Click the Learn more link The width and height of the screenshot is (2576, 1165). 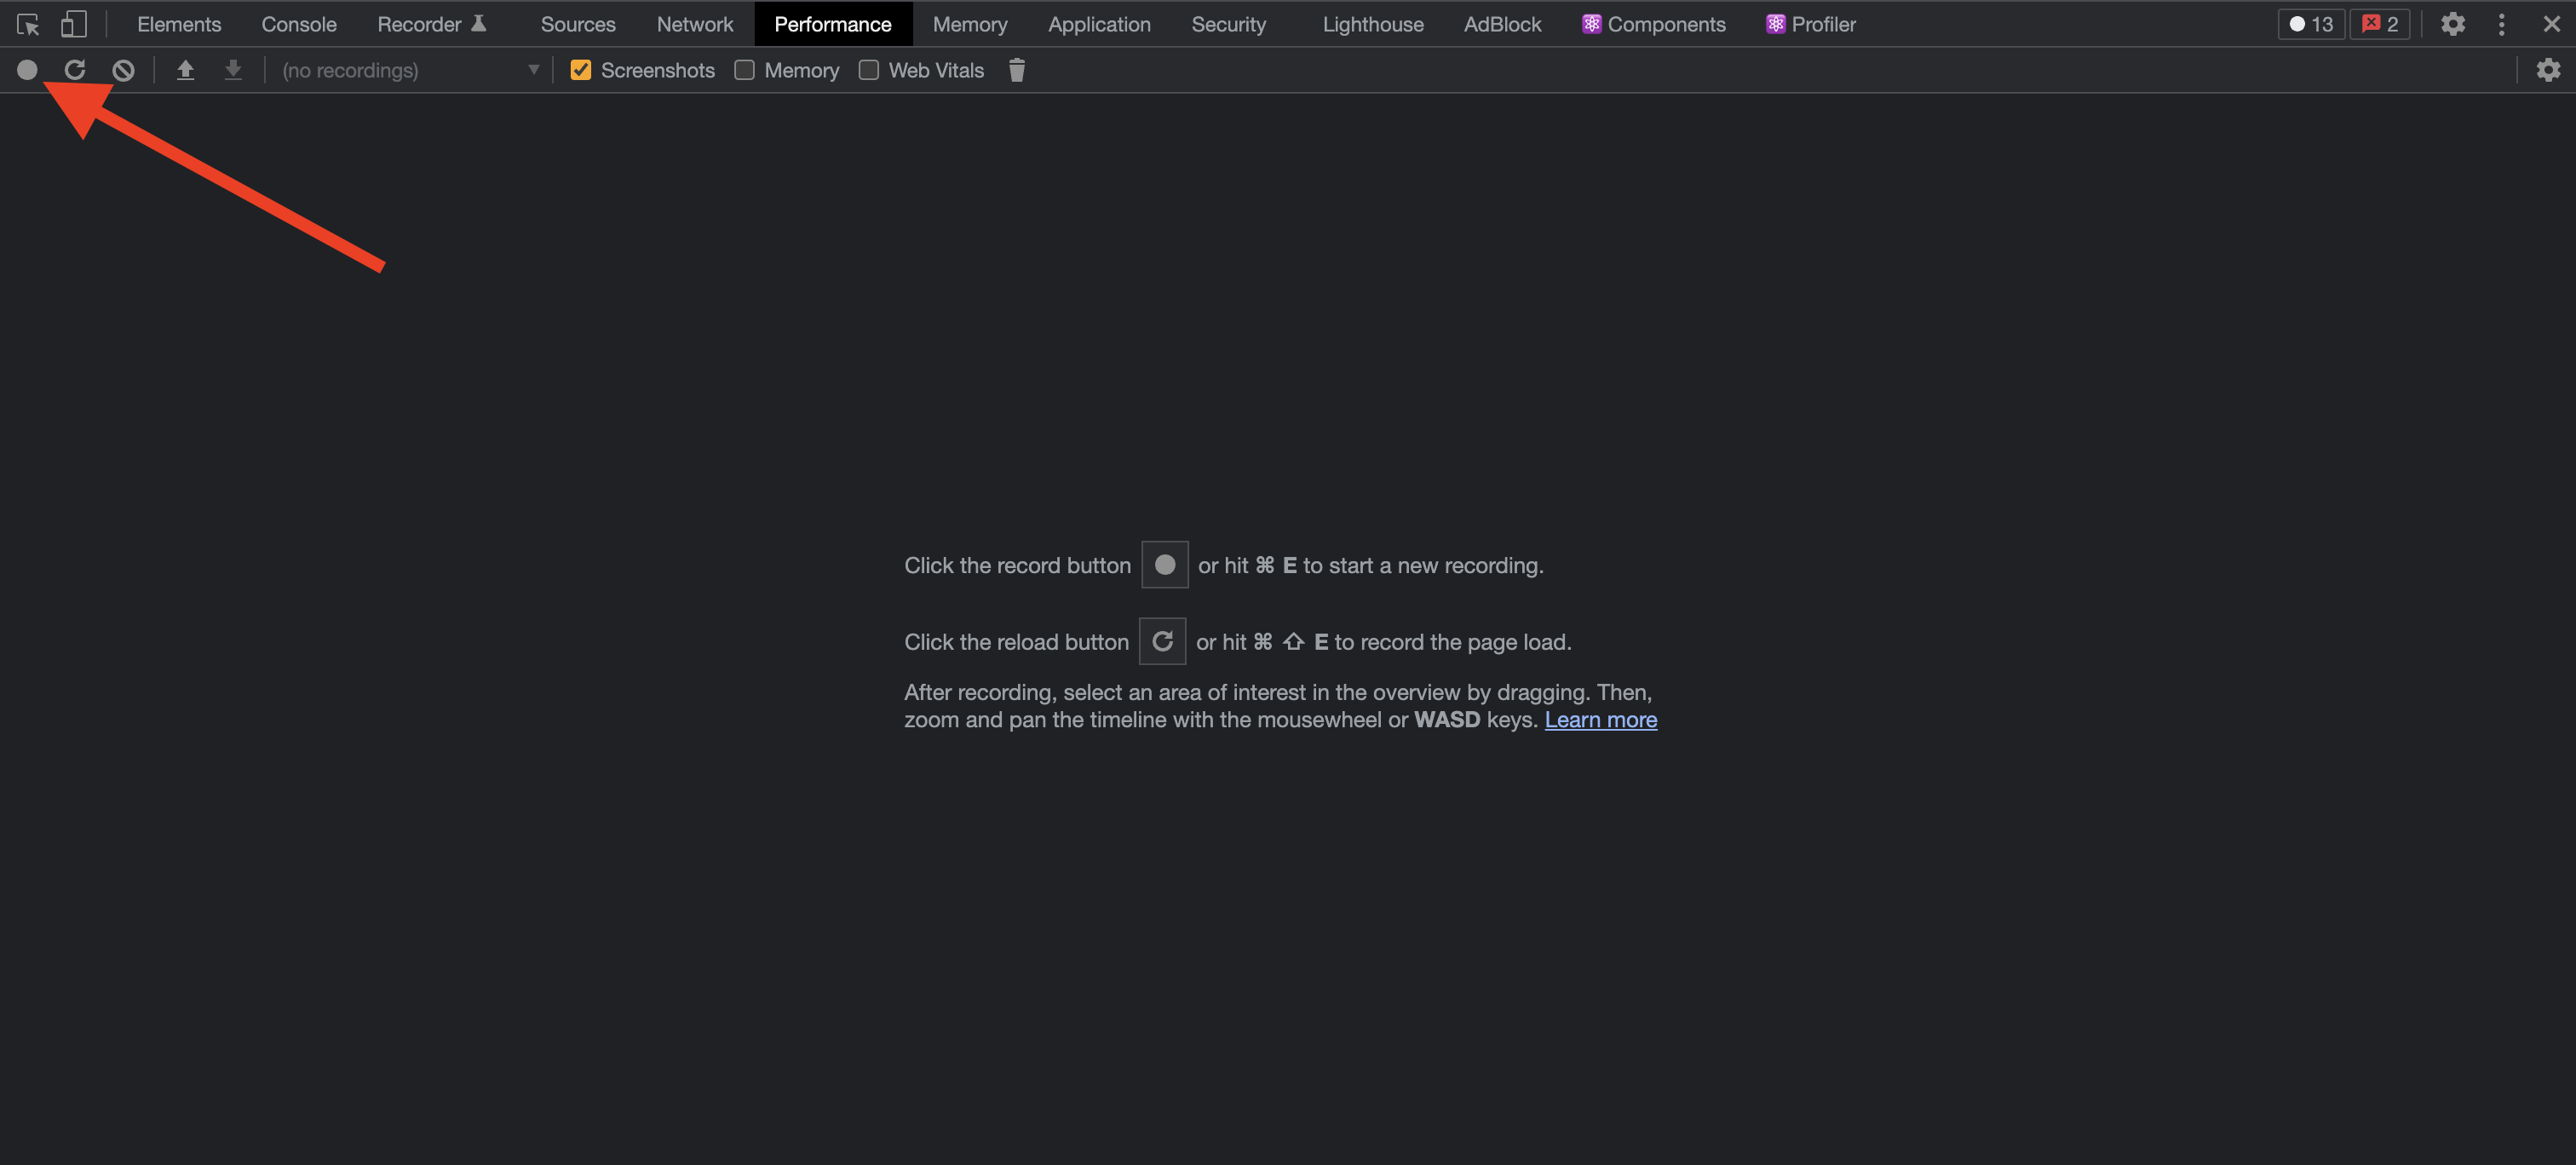click(x=1600, y=720)
